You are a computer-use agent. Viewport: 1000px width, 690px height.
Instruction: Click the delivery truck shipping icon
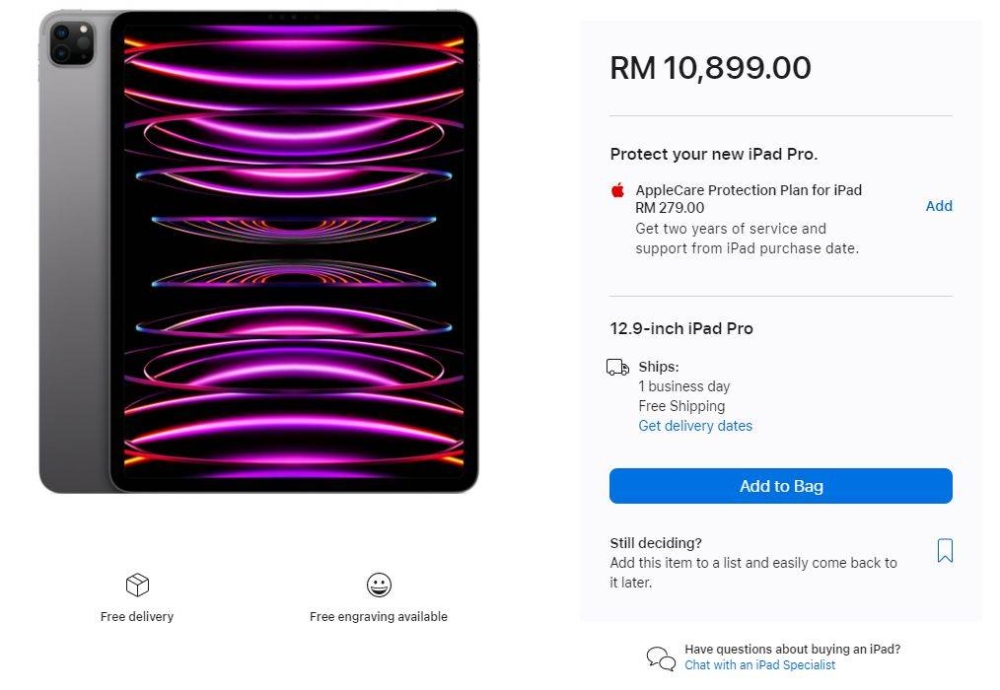[617, 367]
